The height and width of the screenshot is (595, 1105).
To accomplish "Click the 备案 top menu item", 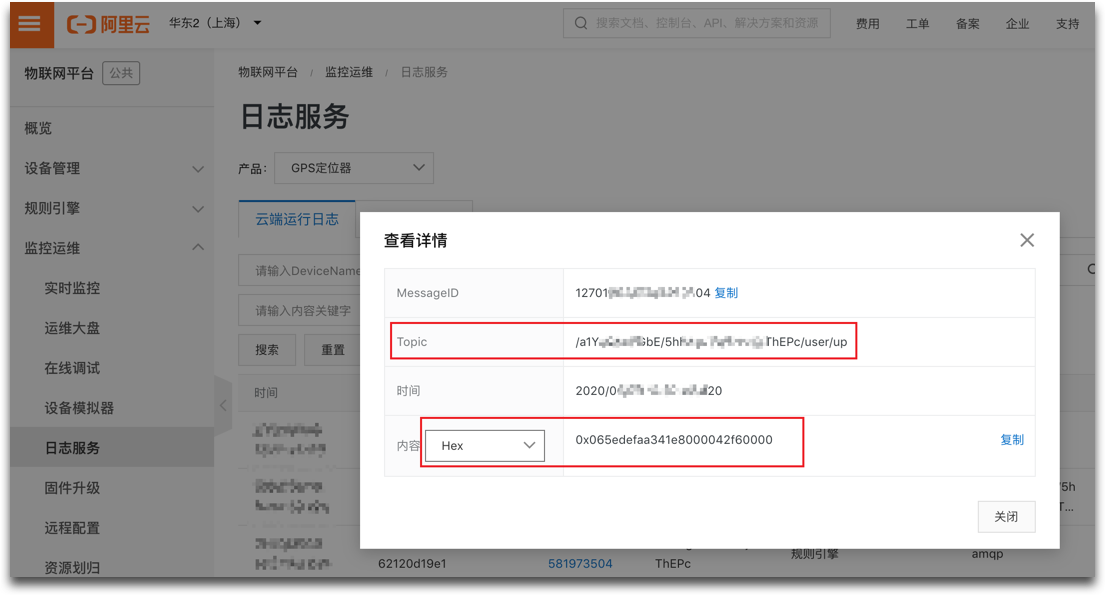I will coord(968,24).
